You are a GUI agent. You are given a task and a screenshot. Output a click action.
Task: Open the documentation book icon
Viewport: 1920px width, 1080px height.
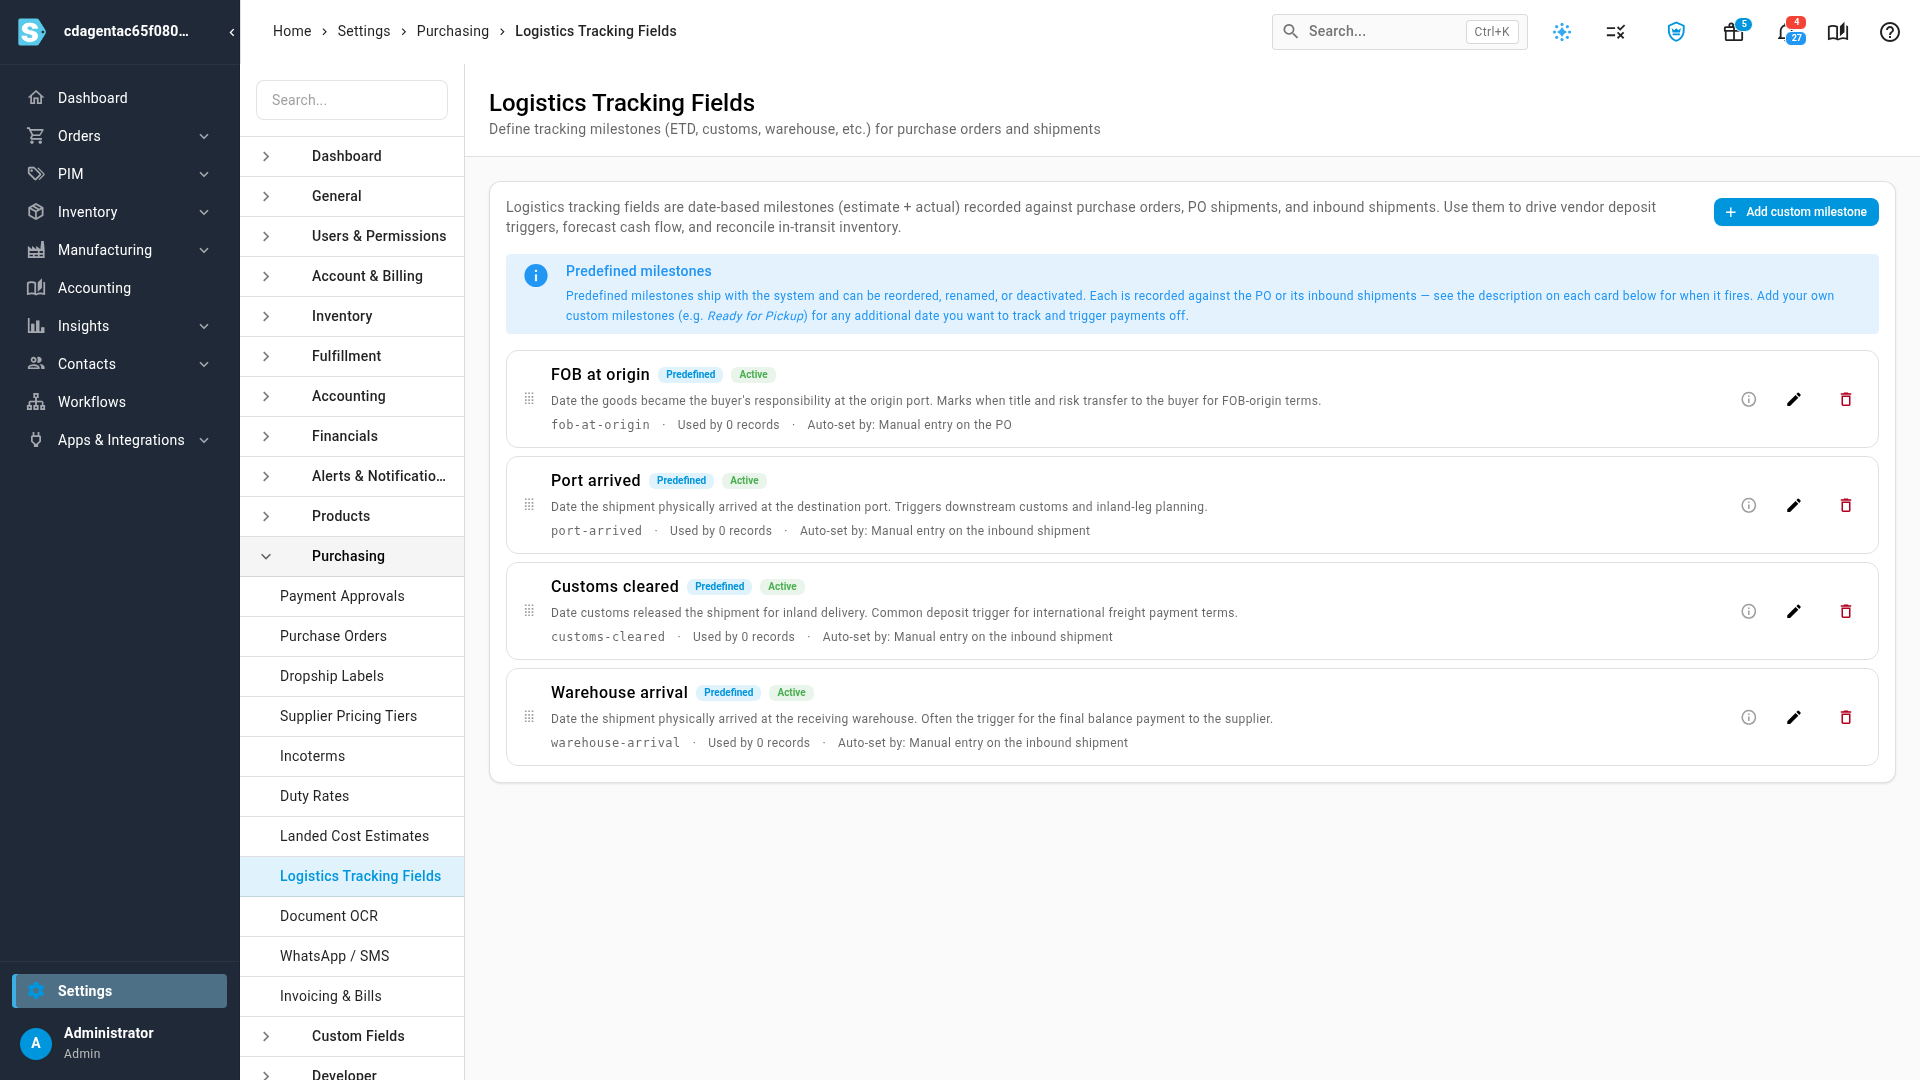(x=1838, y=32)
